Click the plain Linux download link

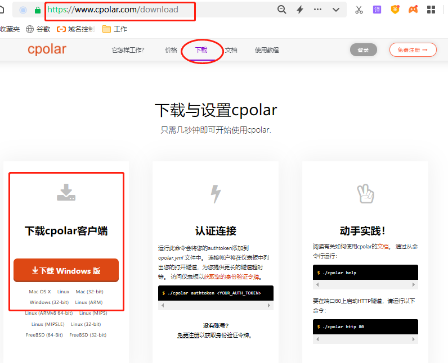coord(63,292)
